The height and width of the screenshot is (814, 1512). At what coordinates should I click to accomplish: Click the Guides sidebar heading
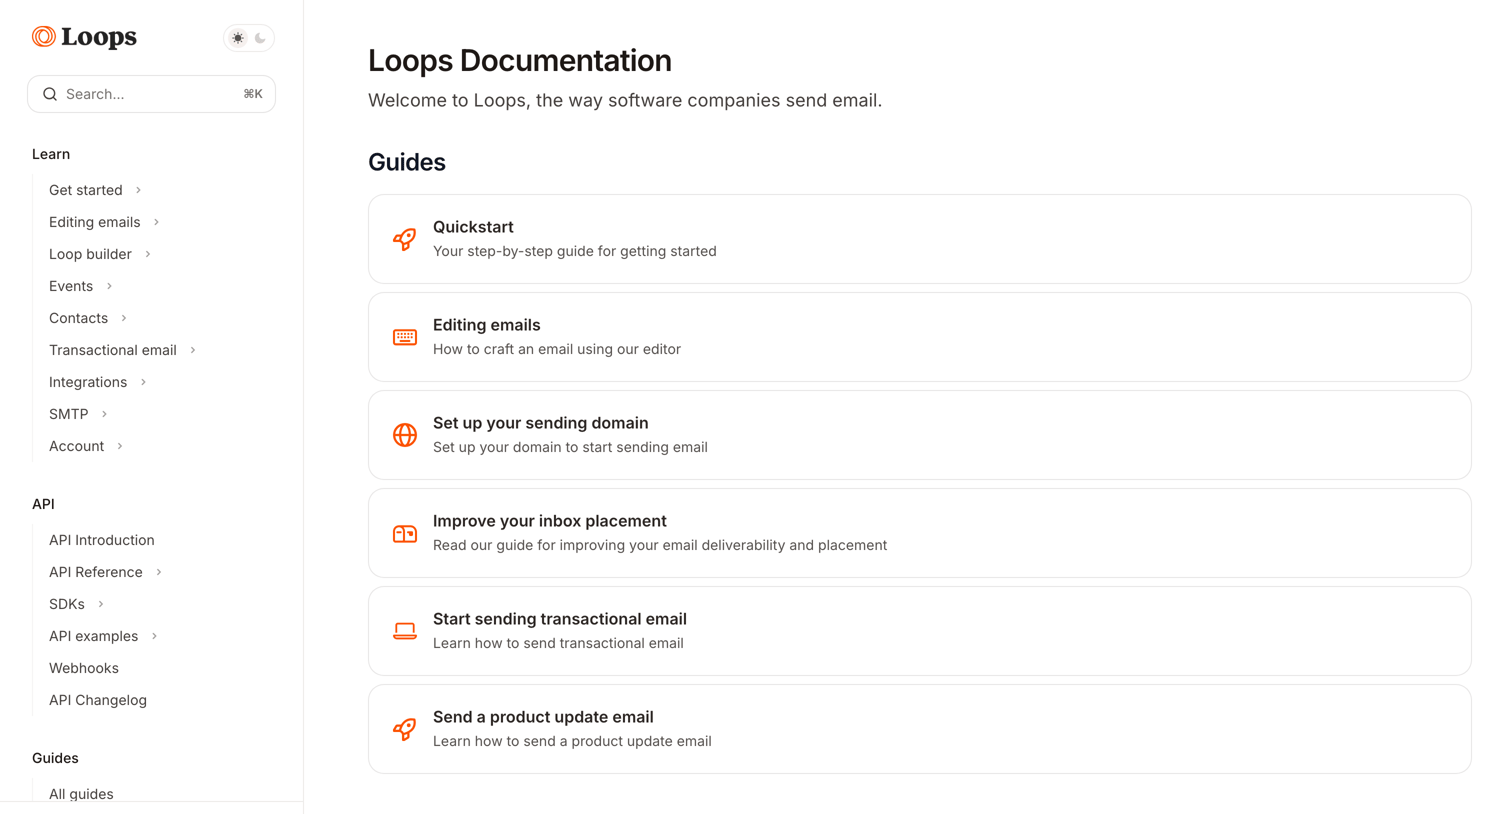(55, 758)
